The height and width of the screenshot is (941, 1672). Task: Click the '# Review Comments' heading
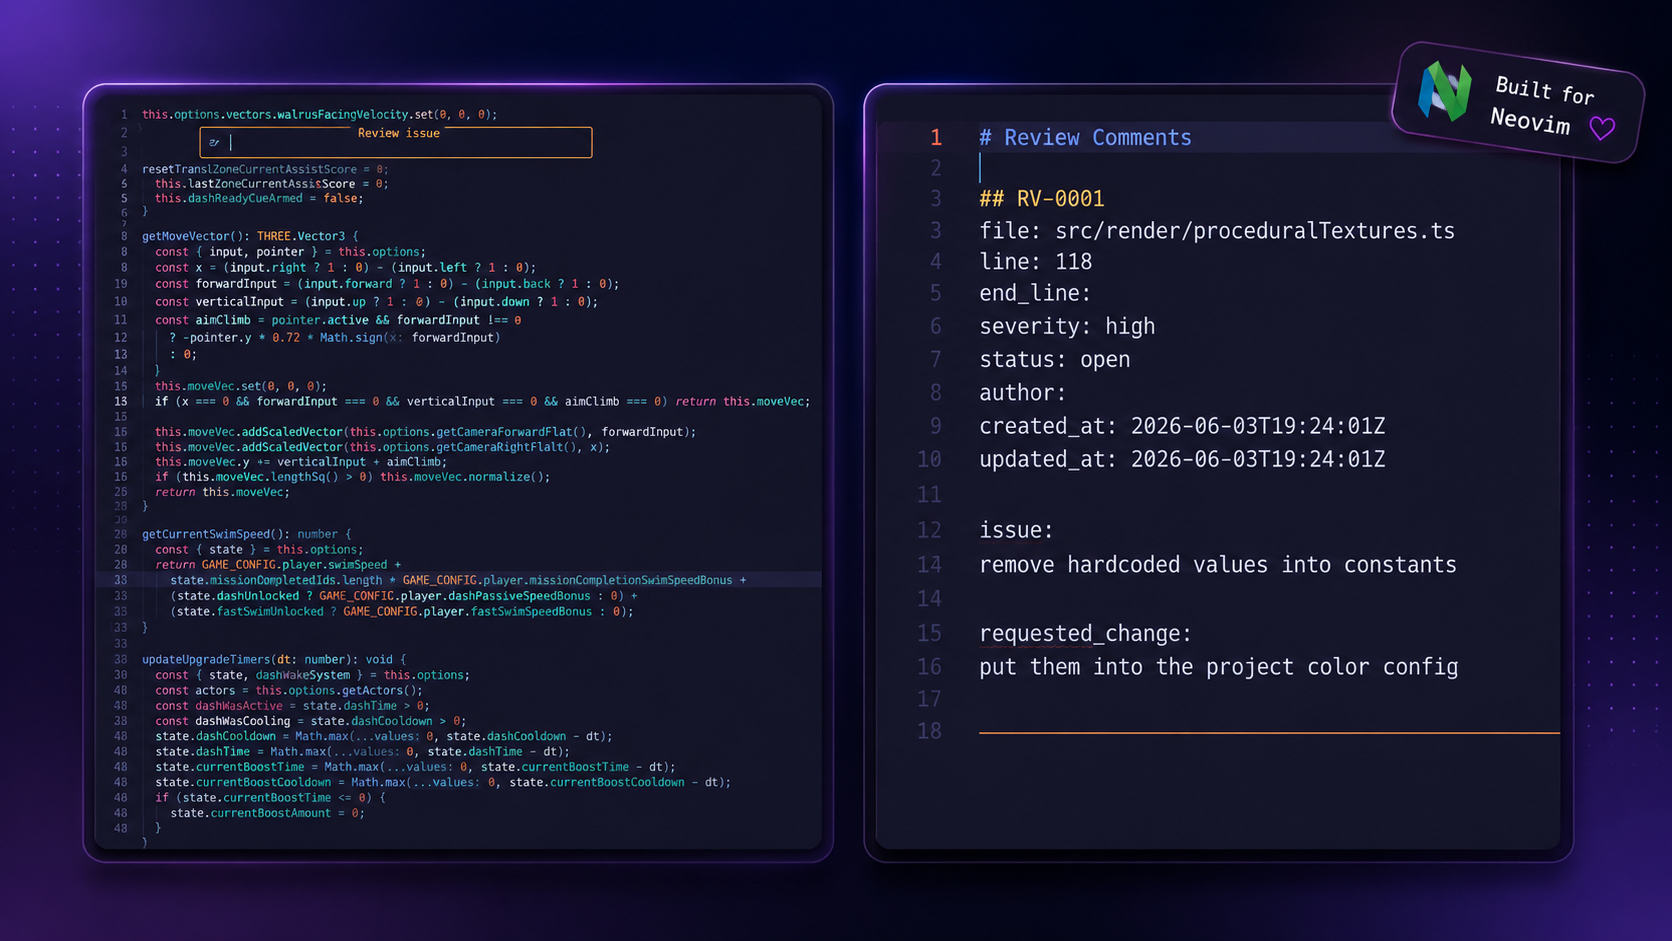click(1085, 138)
